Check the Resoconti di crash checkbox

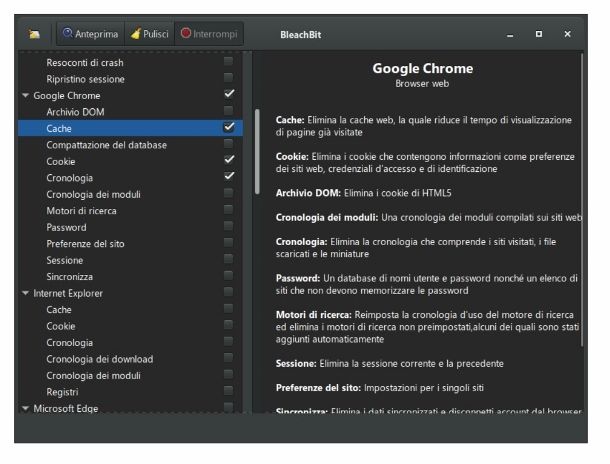pos(229,61)
